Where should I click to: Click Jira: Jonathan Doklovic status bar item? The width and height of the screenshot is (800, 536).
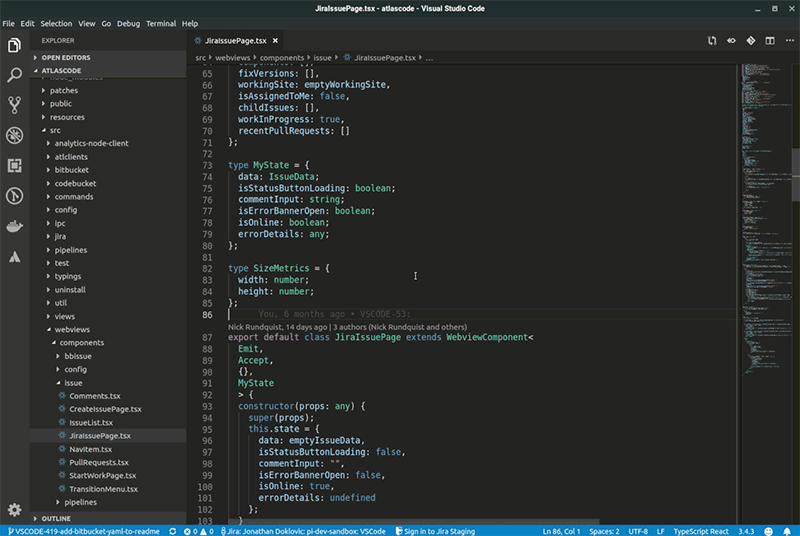click(x=303, y=531)
